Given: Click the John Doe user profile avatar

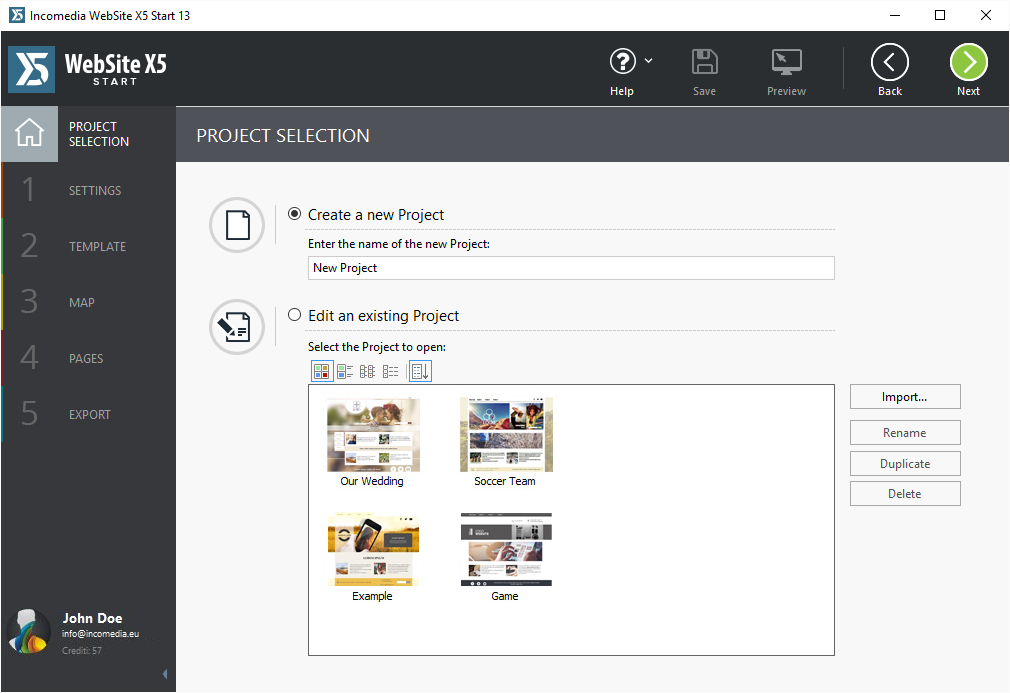Looking at the screenshot, I should (x=27, y=631).
